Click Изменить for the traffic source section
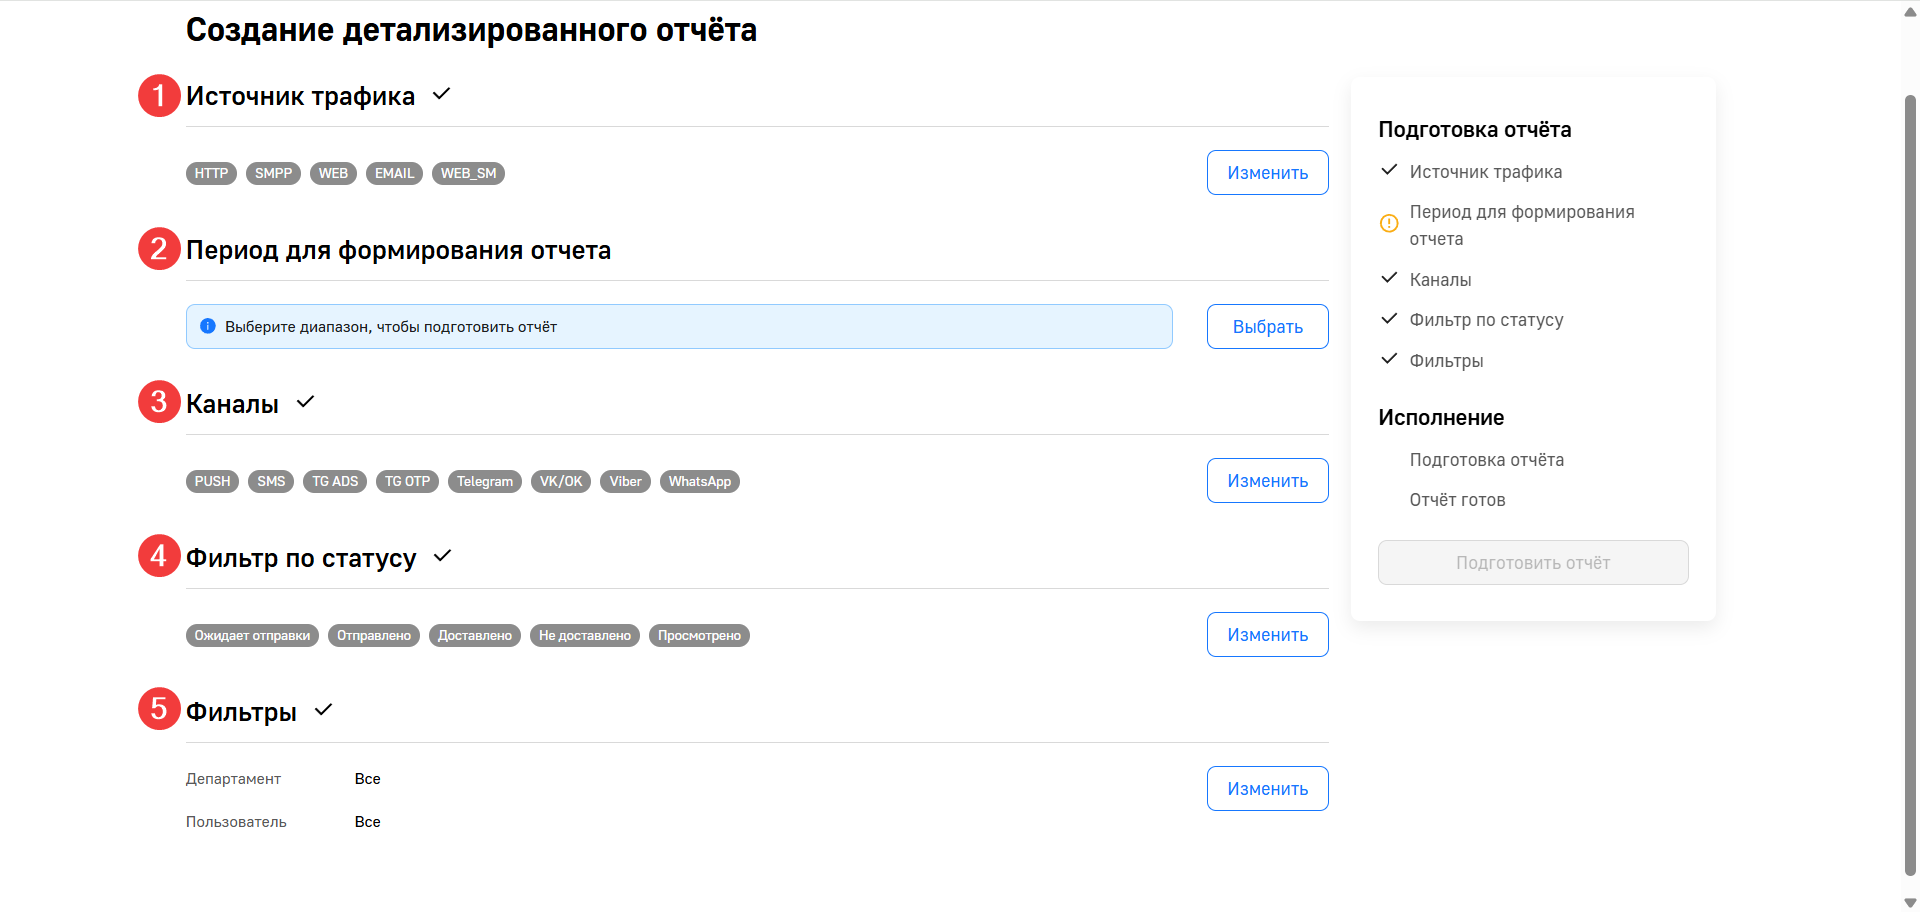The width and height of the screenshot is (1920, 912). pos(1267,173)
